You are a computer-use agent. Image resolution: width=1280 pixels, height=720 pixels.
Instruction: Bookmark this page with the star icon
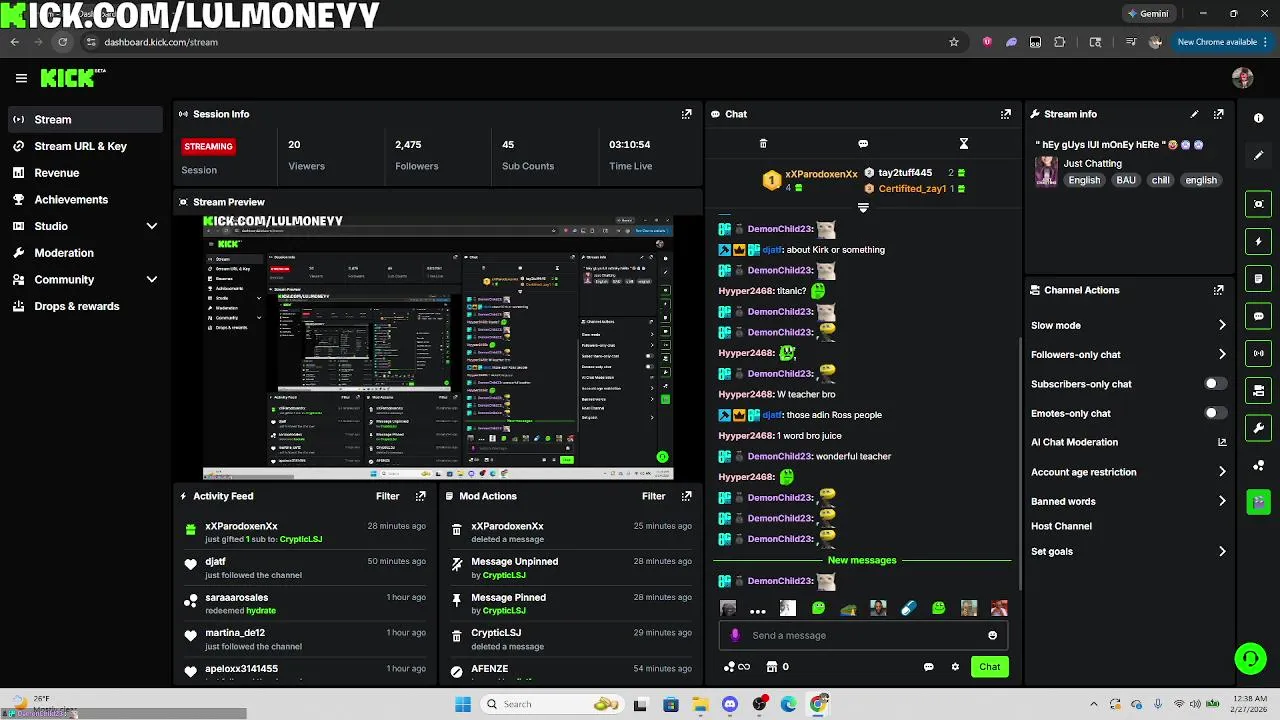pyautogui.click(x=954, y=42)
